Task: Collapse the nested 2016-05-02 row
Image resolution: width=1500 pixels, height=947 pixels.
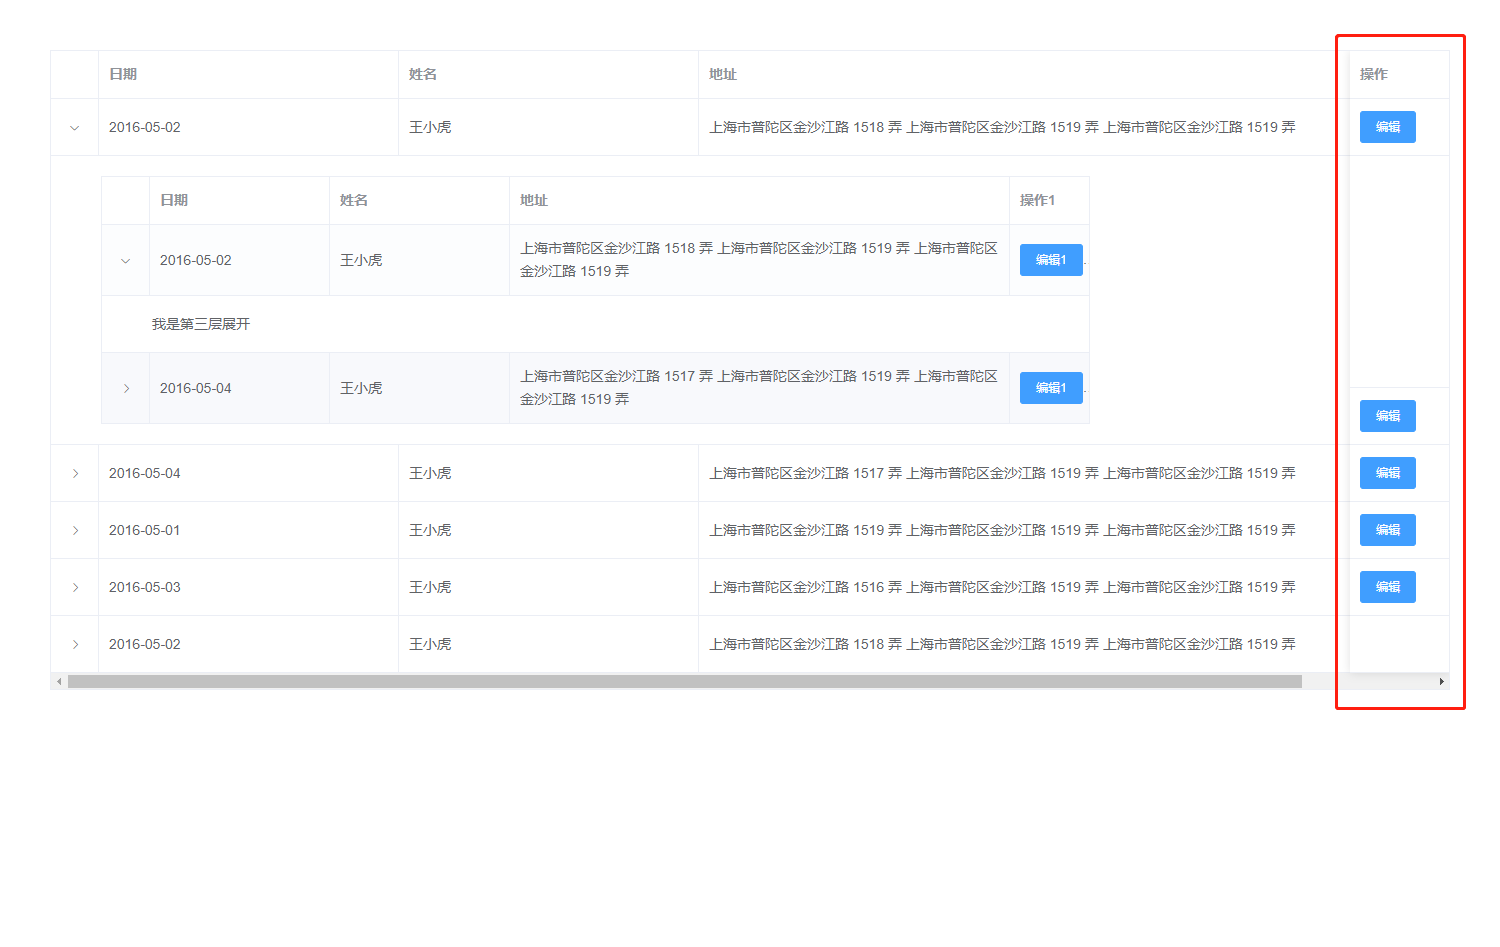Action: (x=125, y=260)
